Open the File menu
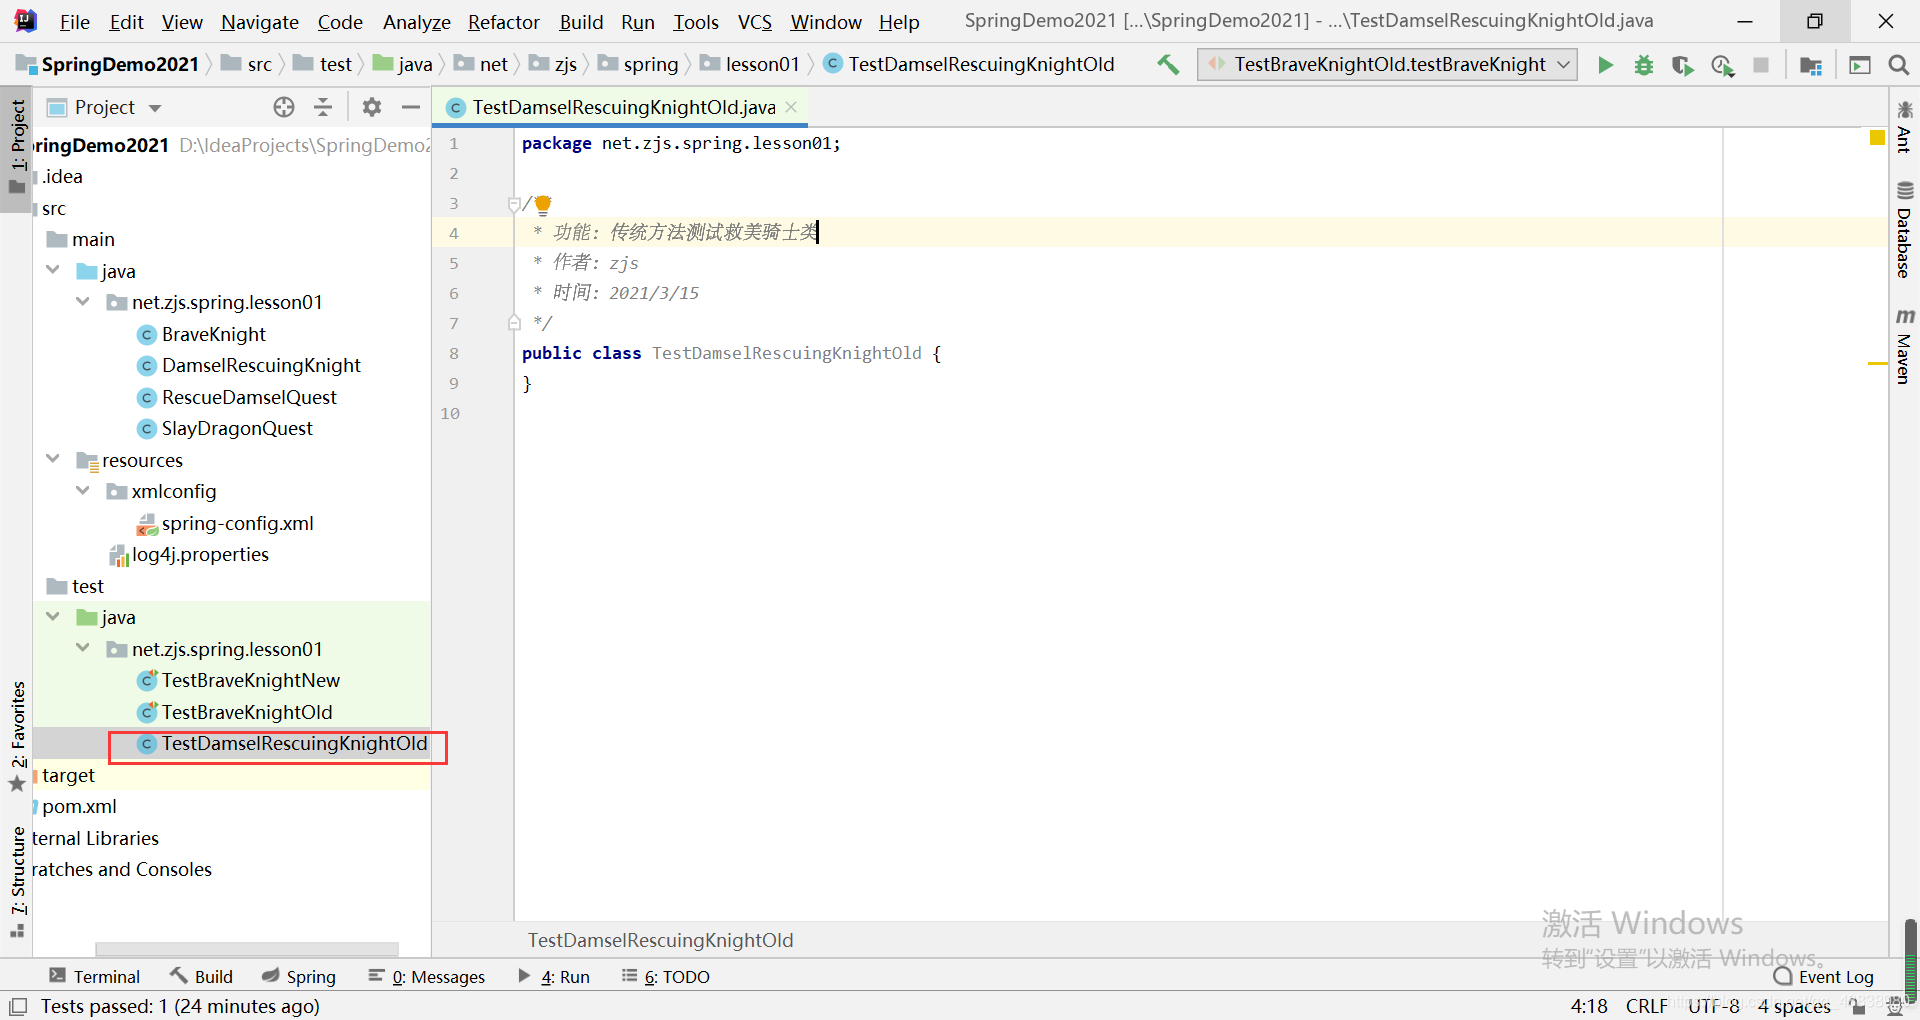 tap(74, 22)
